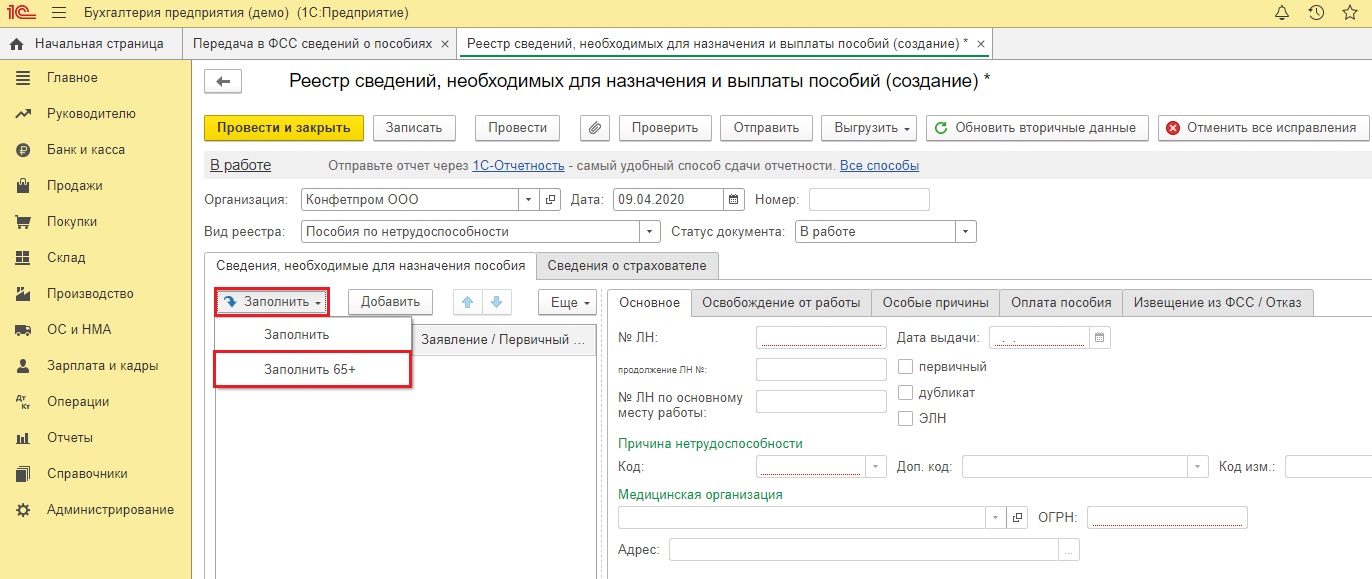The image size is (1372, 579).
Task: Expand Код причины нетрудоспособности dropdown
Action: click(x=876, y=466)
